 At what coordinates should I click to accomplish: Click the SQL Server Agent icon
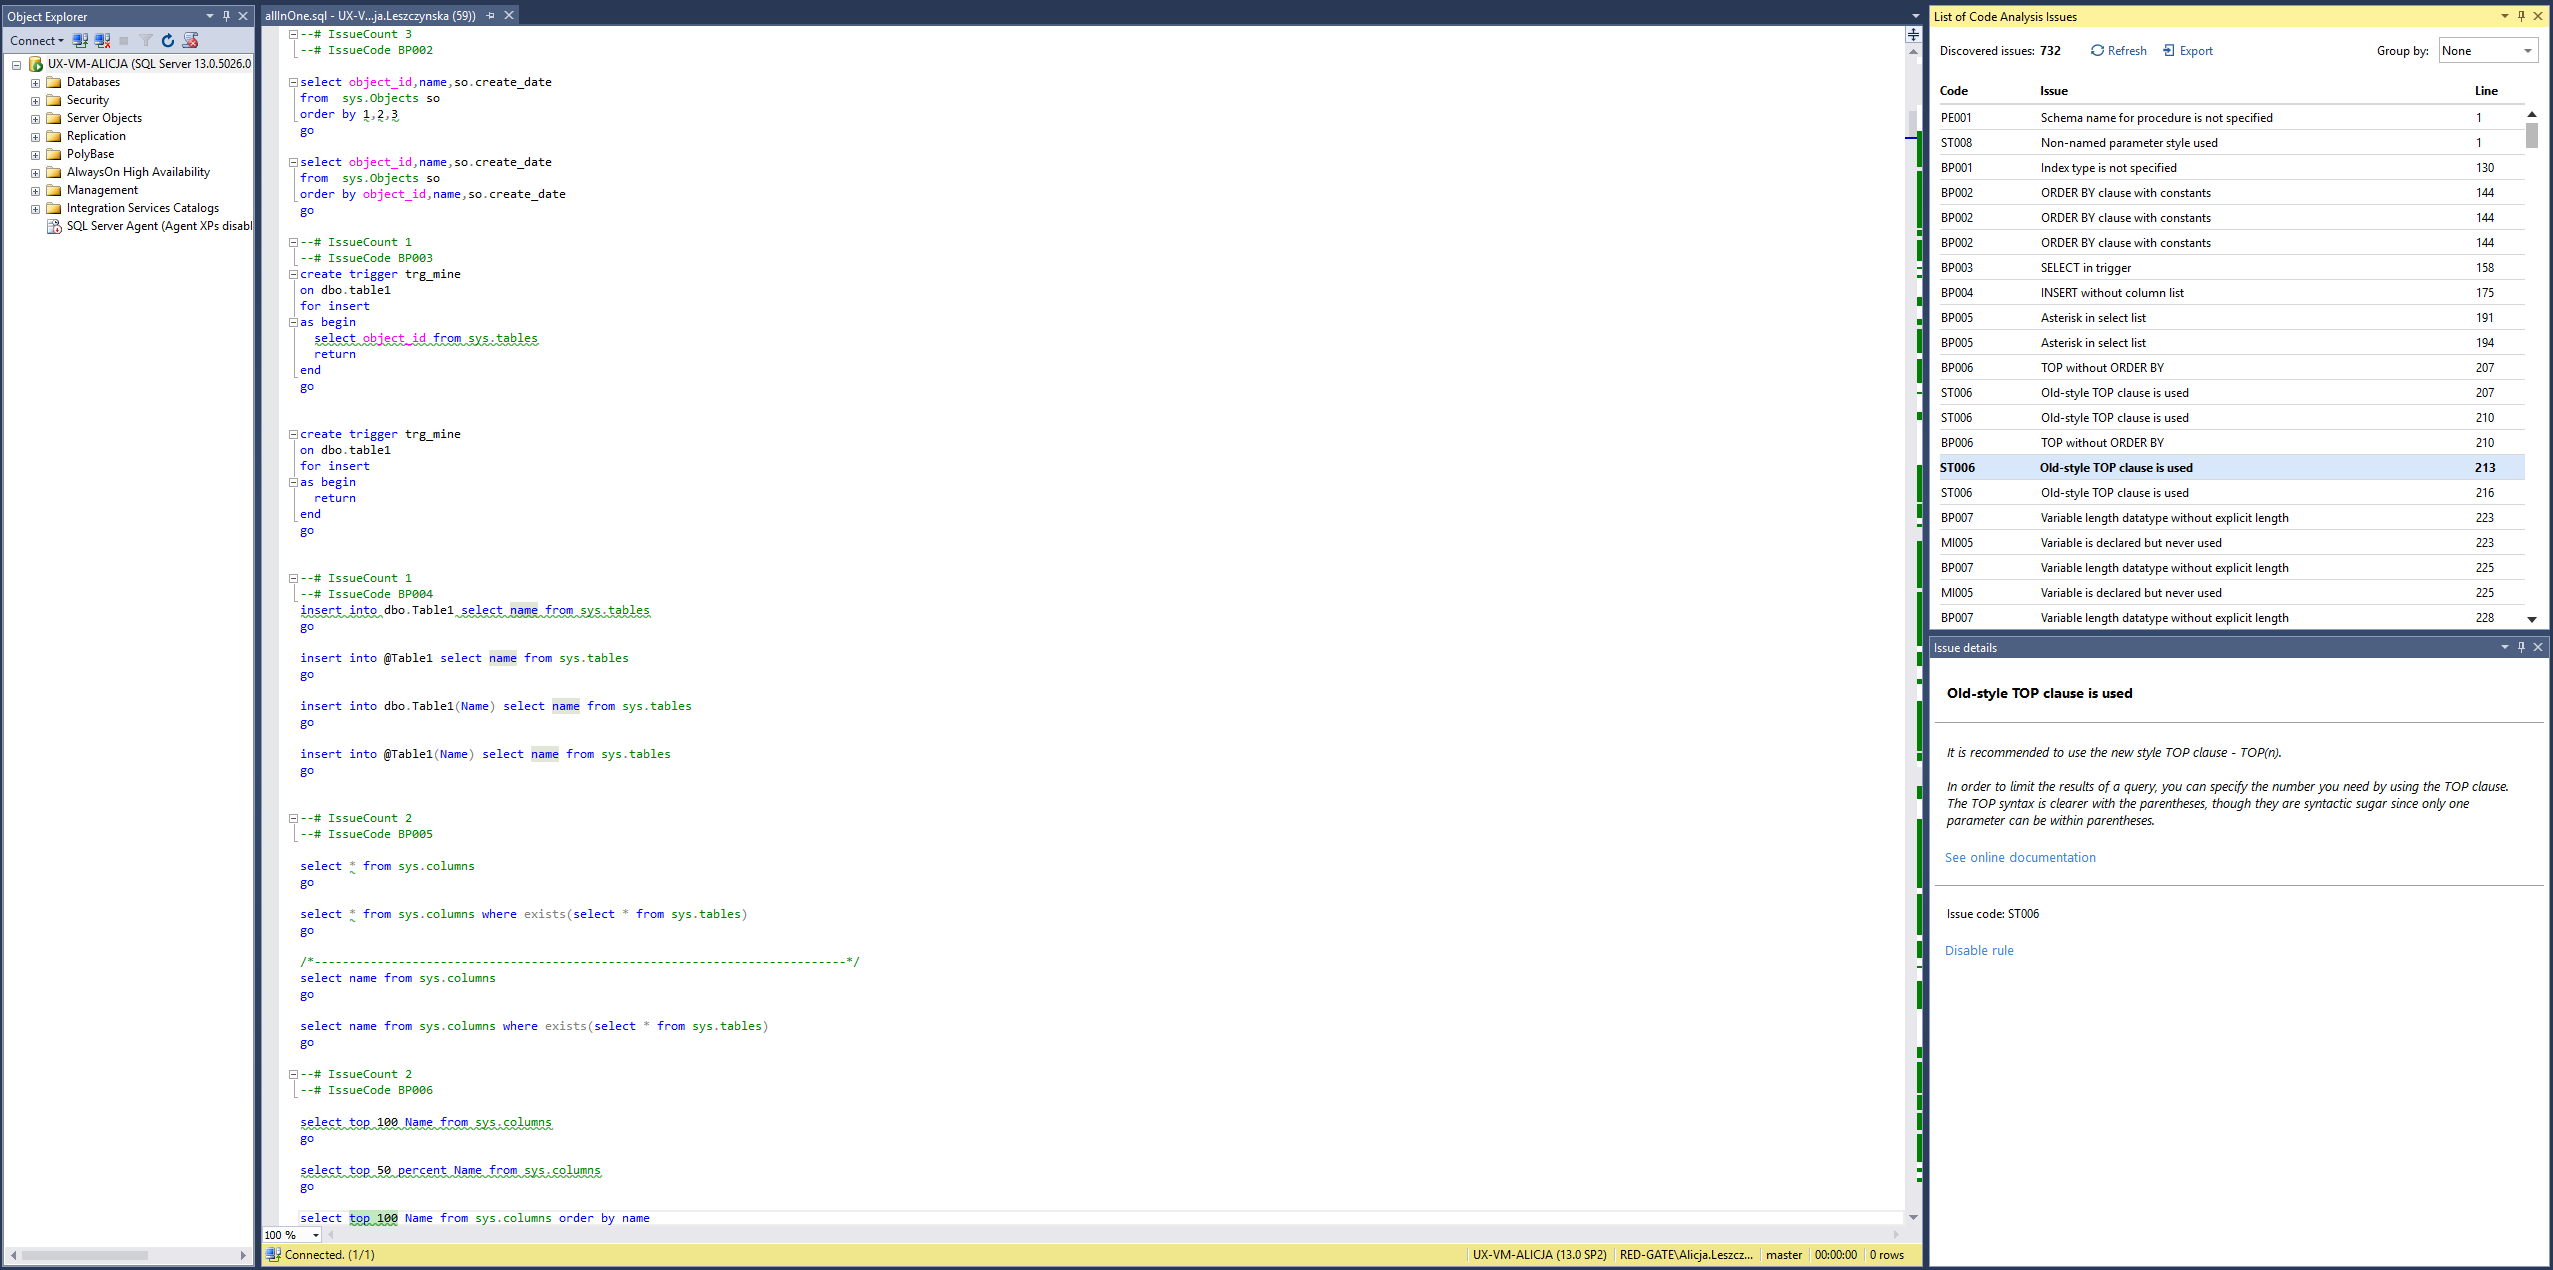(54, 226)
